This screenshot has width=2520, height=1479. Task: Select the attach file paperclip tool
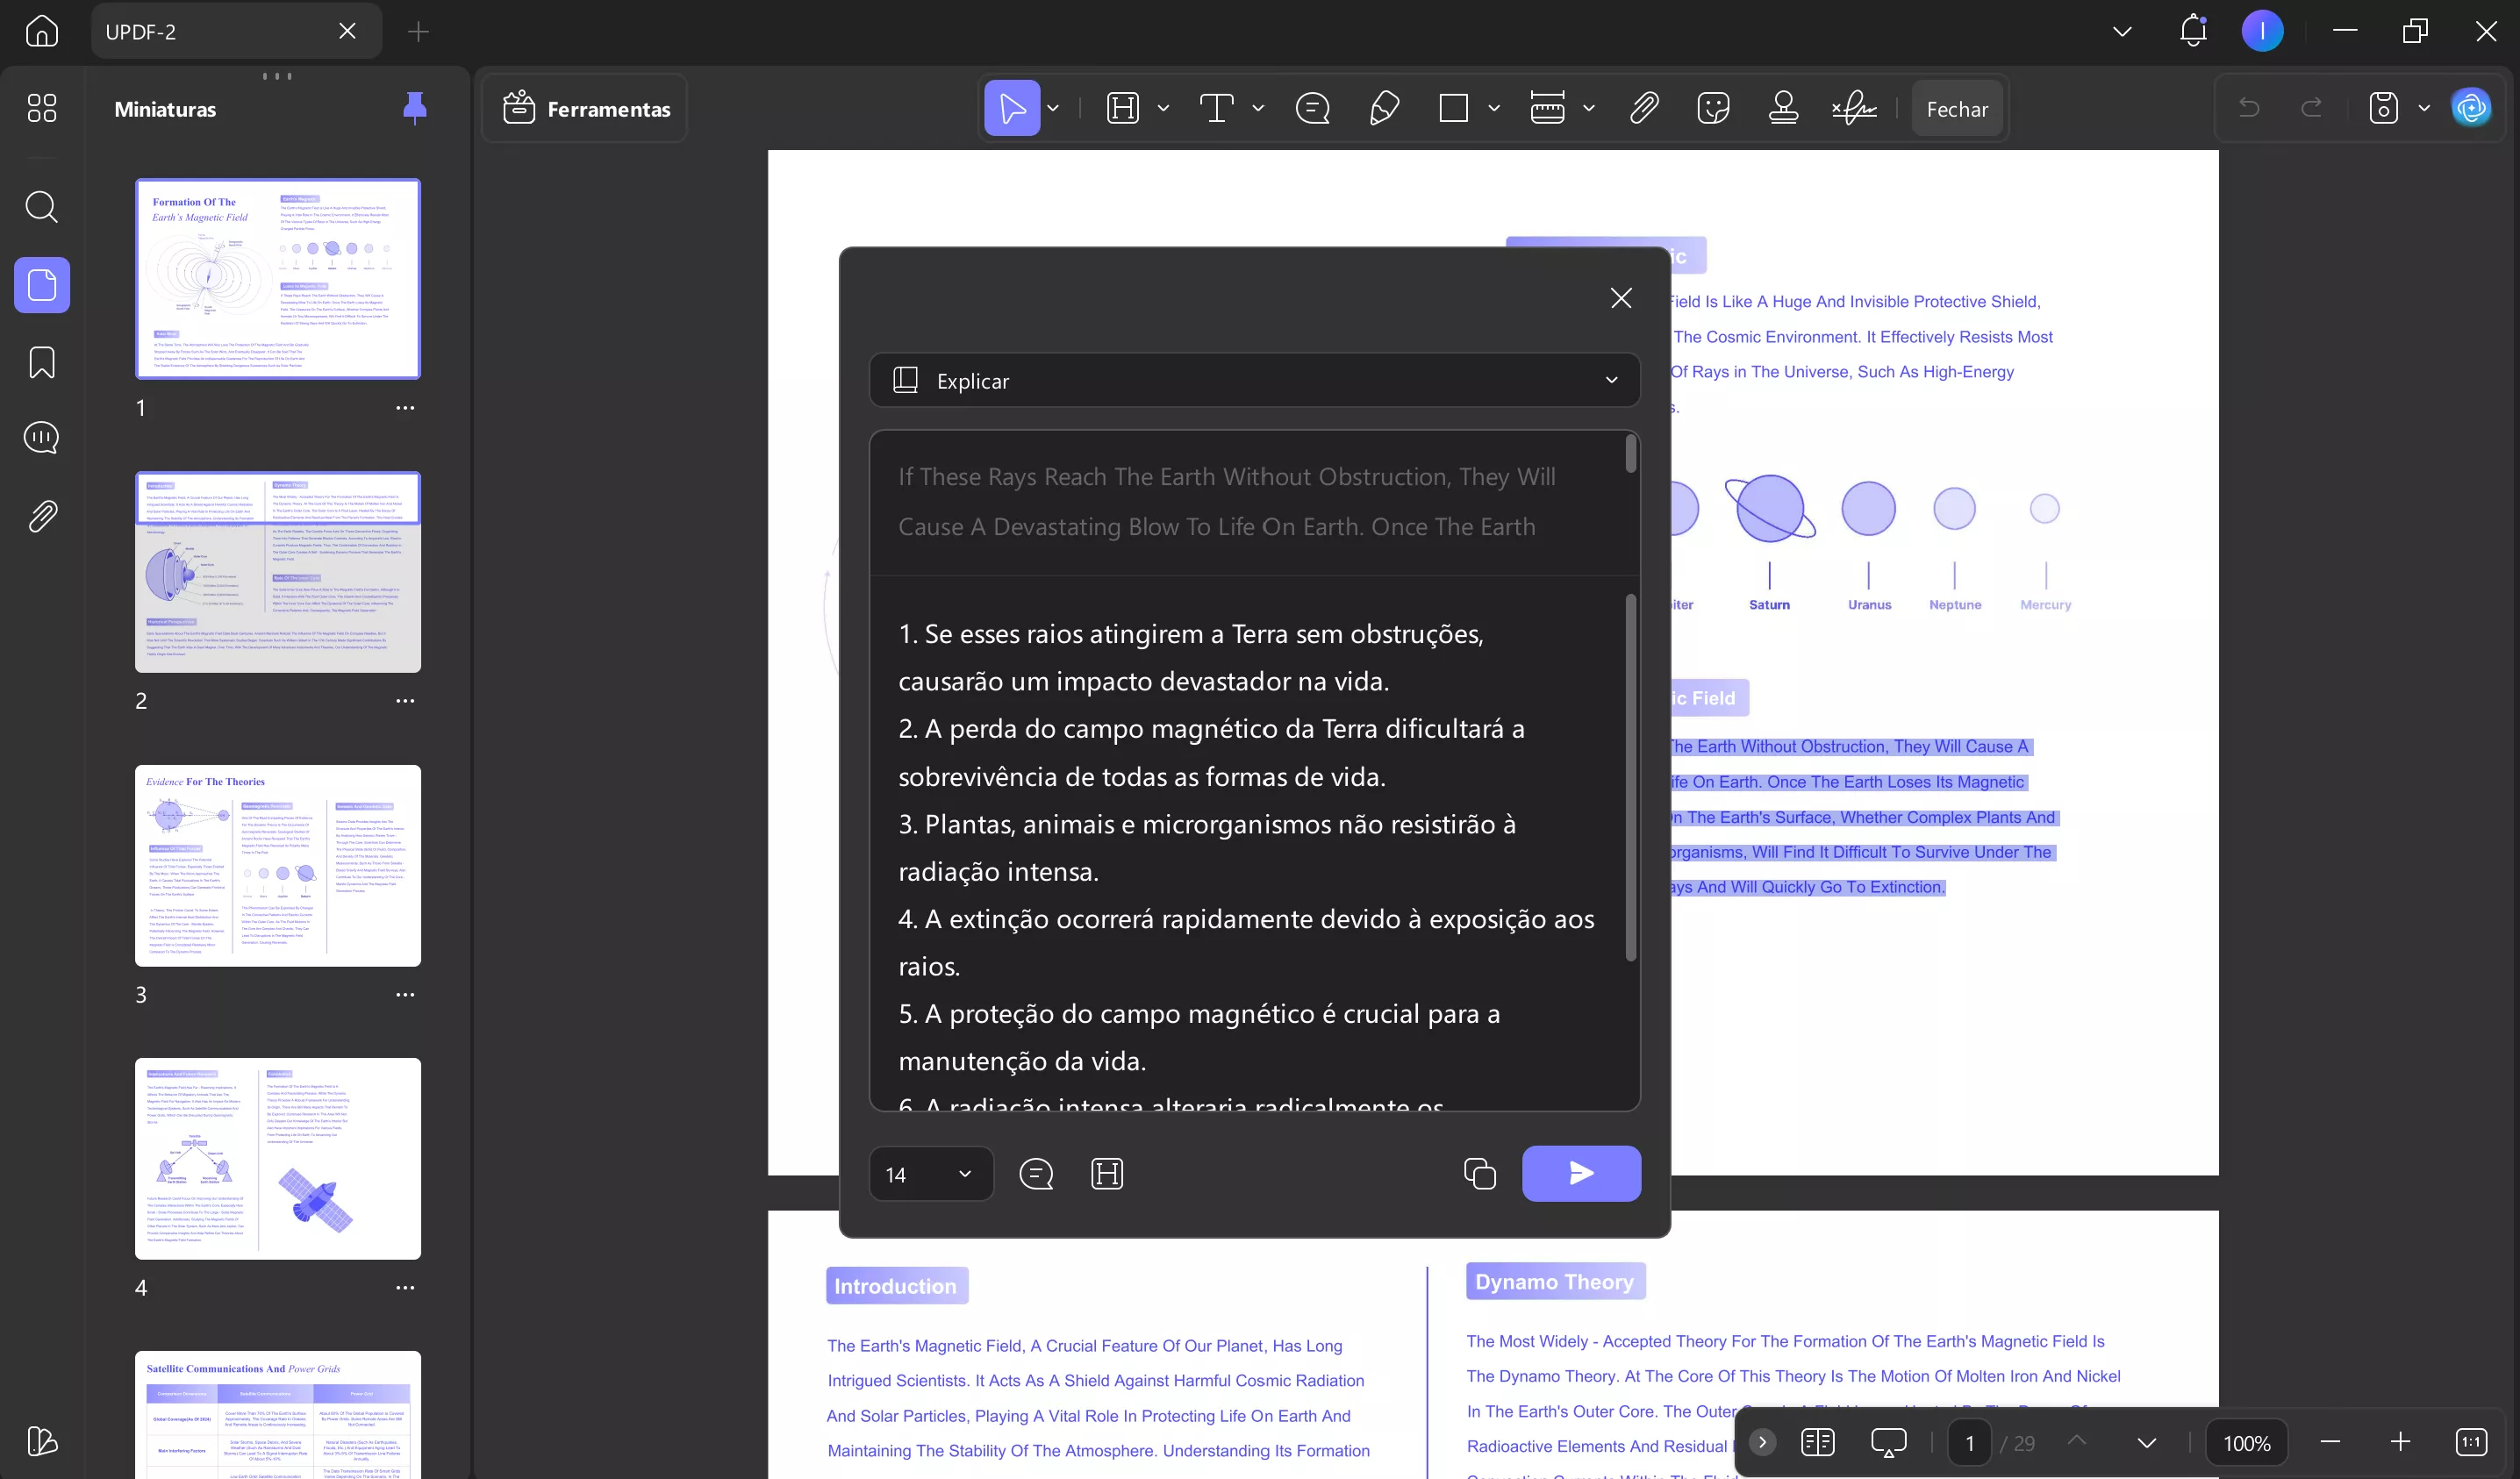[x=1644, y=108]
